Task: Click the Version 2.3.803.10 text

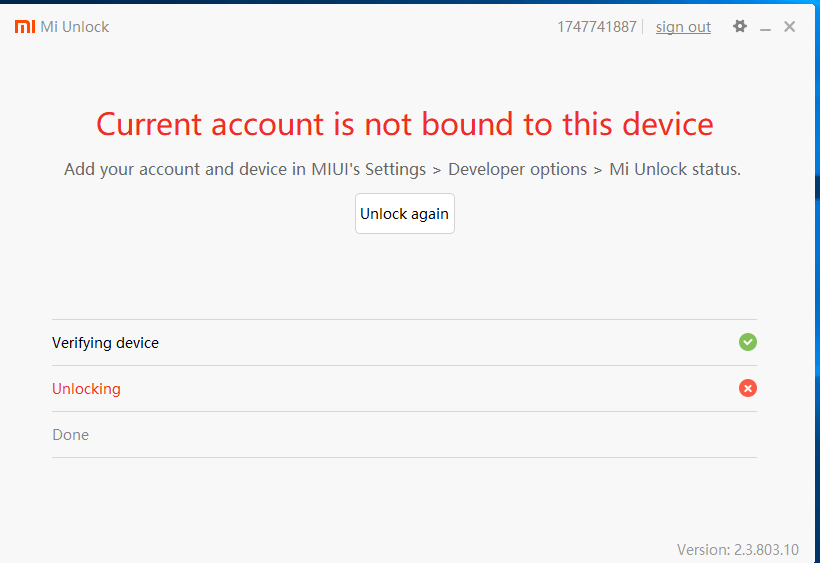Action: 738,549
